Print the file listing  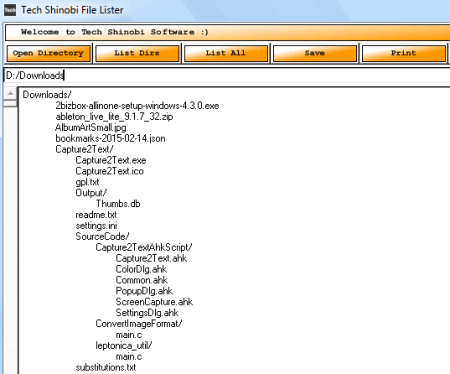(x=403, y=53)
